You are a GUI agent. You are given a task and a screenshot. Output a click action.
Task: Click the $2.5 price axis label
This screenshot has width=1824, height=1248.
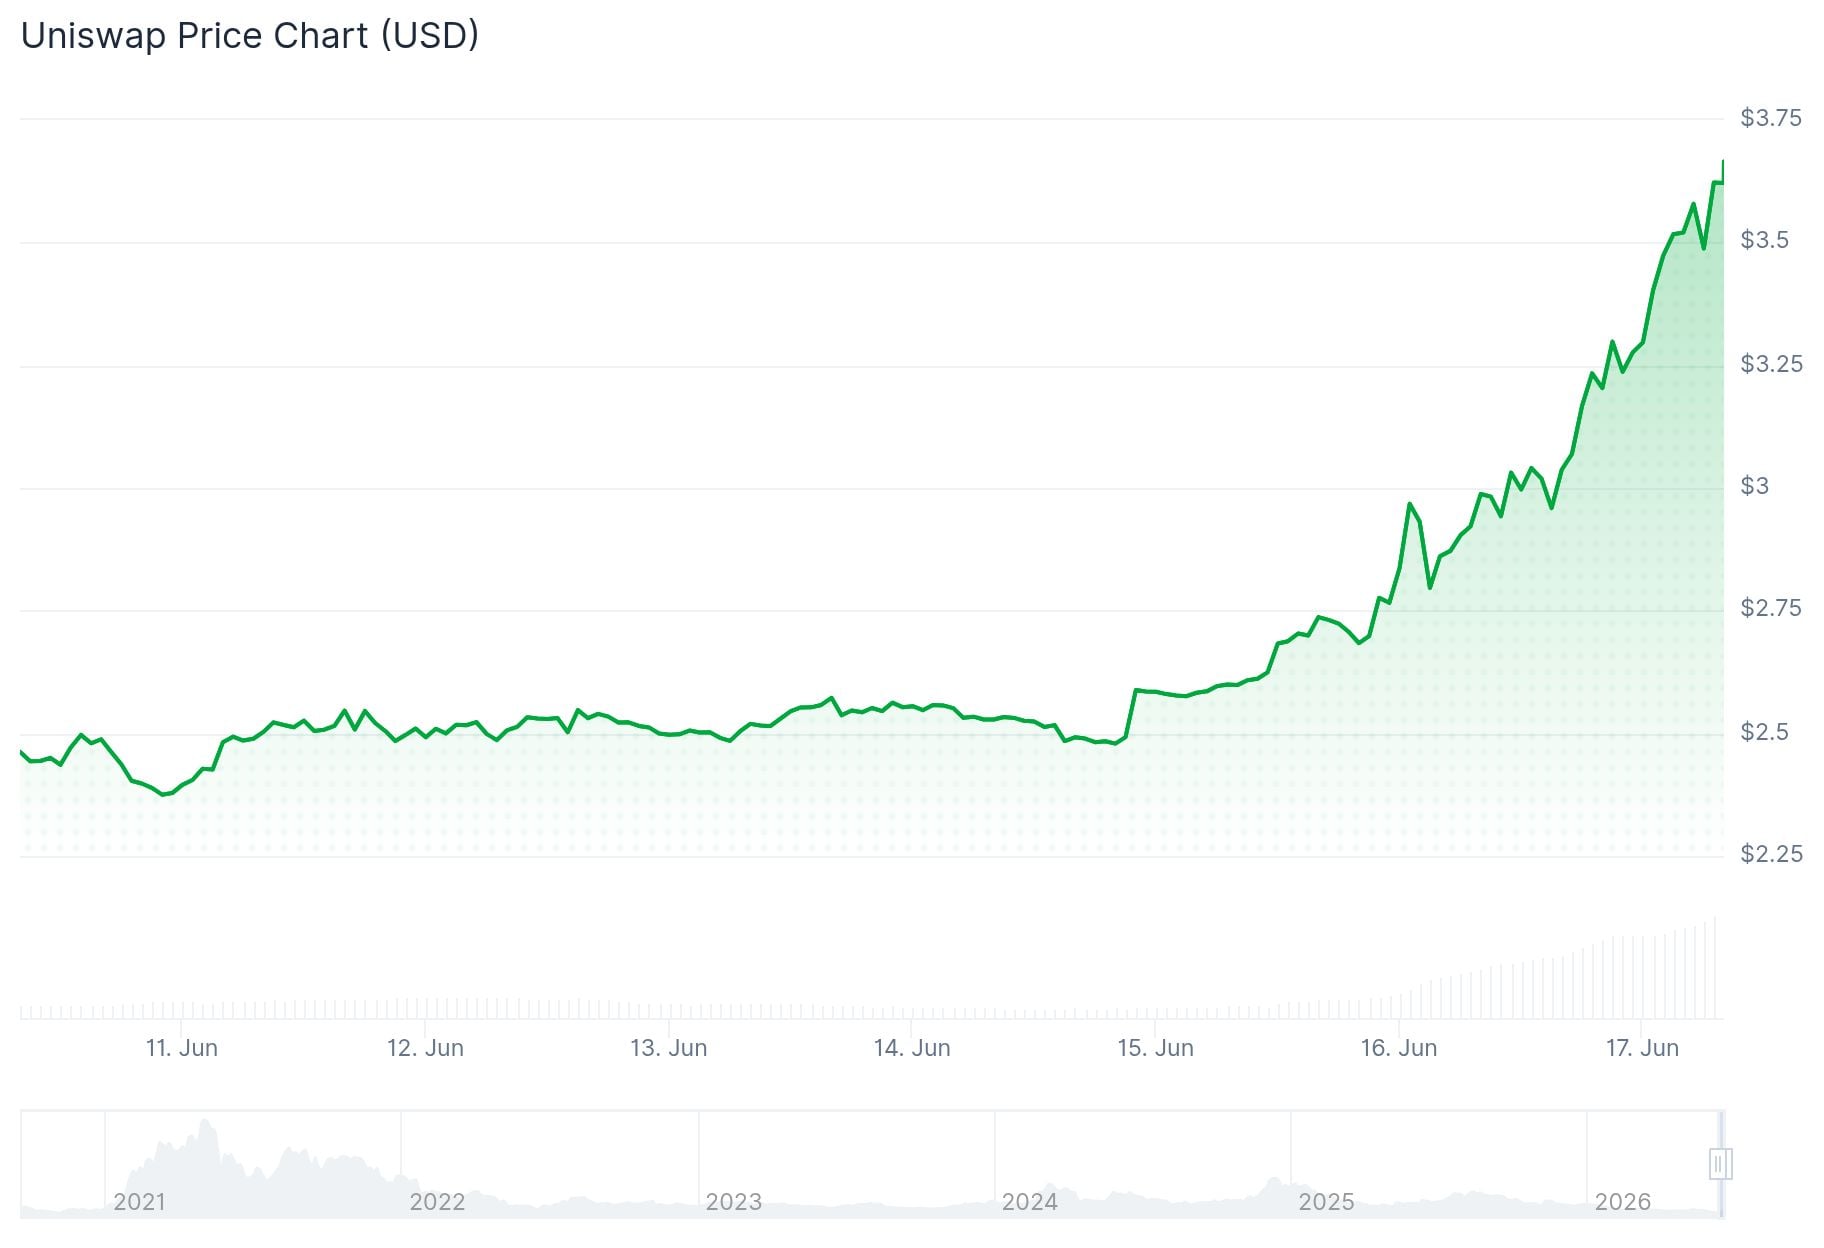1765,732
